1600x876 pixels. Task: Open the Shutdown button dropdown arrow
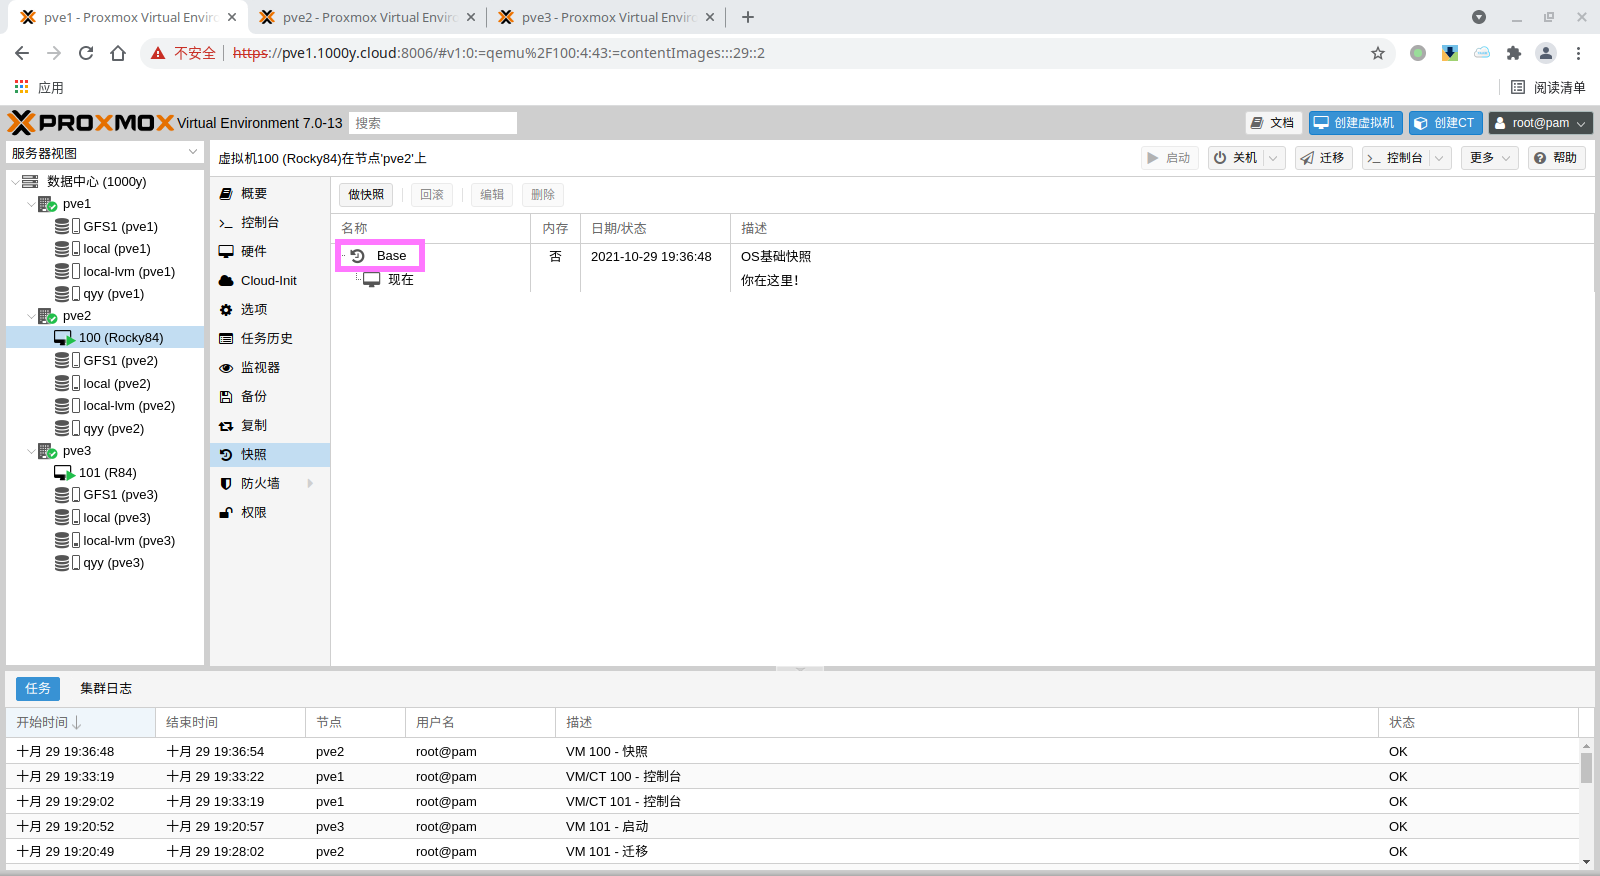tap(1273, 158)
